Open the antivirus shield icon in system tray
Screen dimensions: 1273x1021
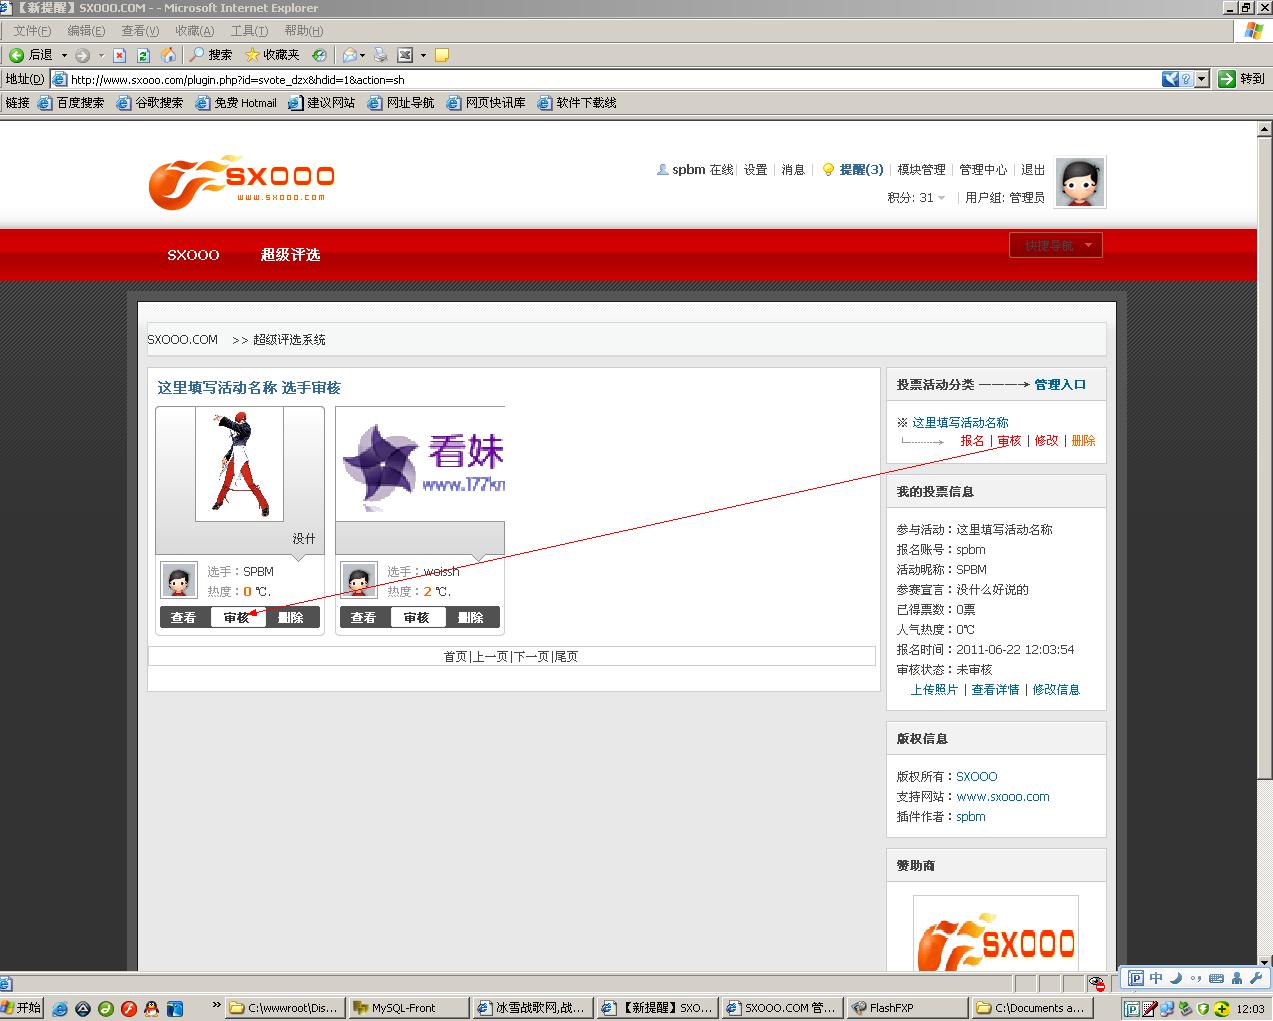(x=1203, y=1008)
